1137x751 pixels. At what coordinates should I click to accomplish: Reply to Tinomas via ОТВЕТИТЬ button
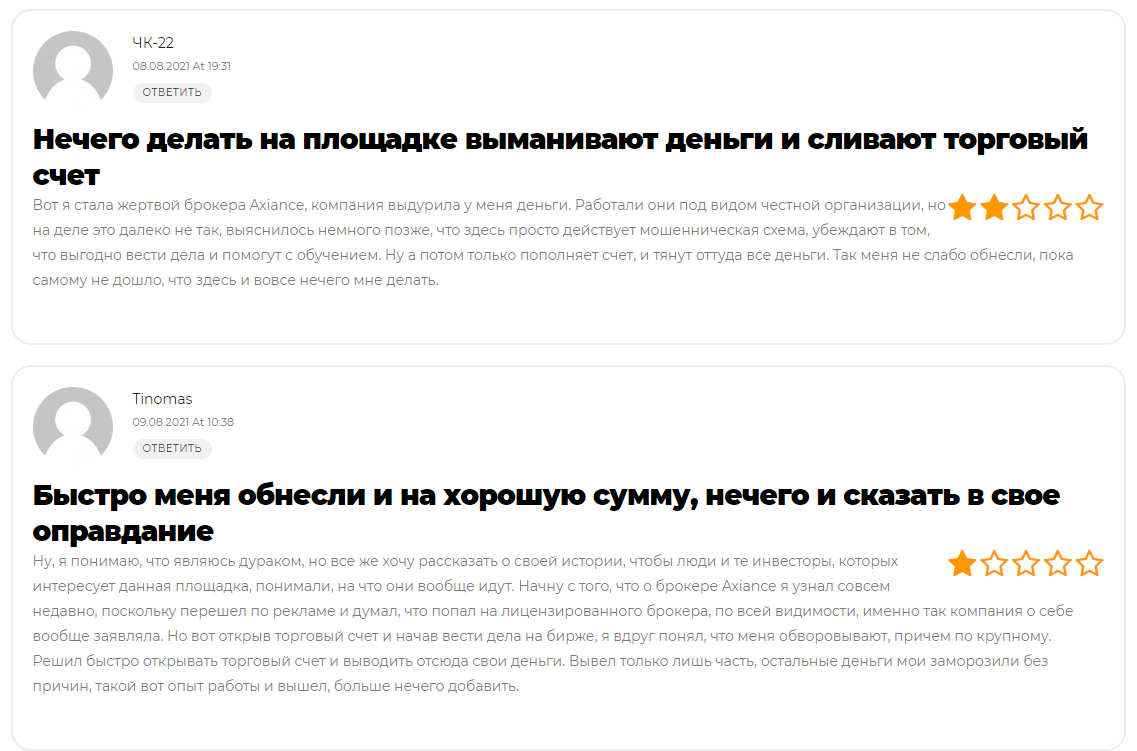[x=172, y=448]
